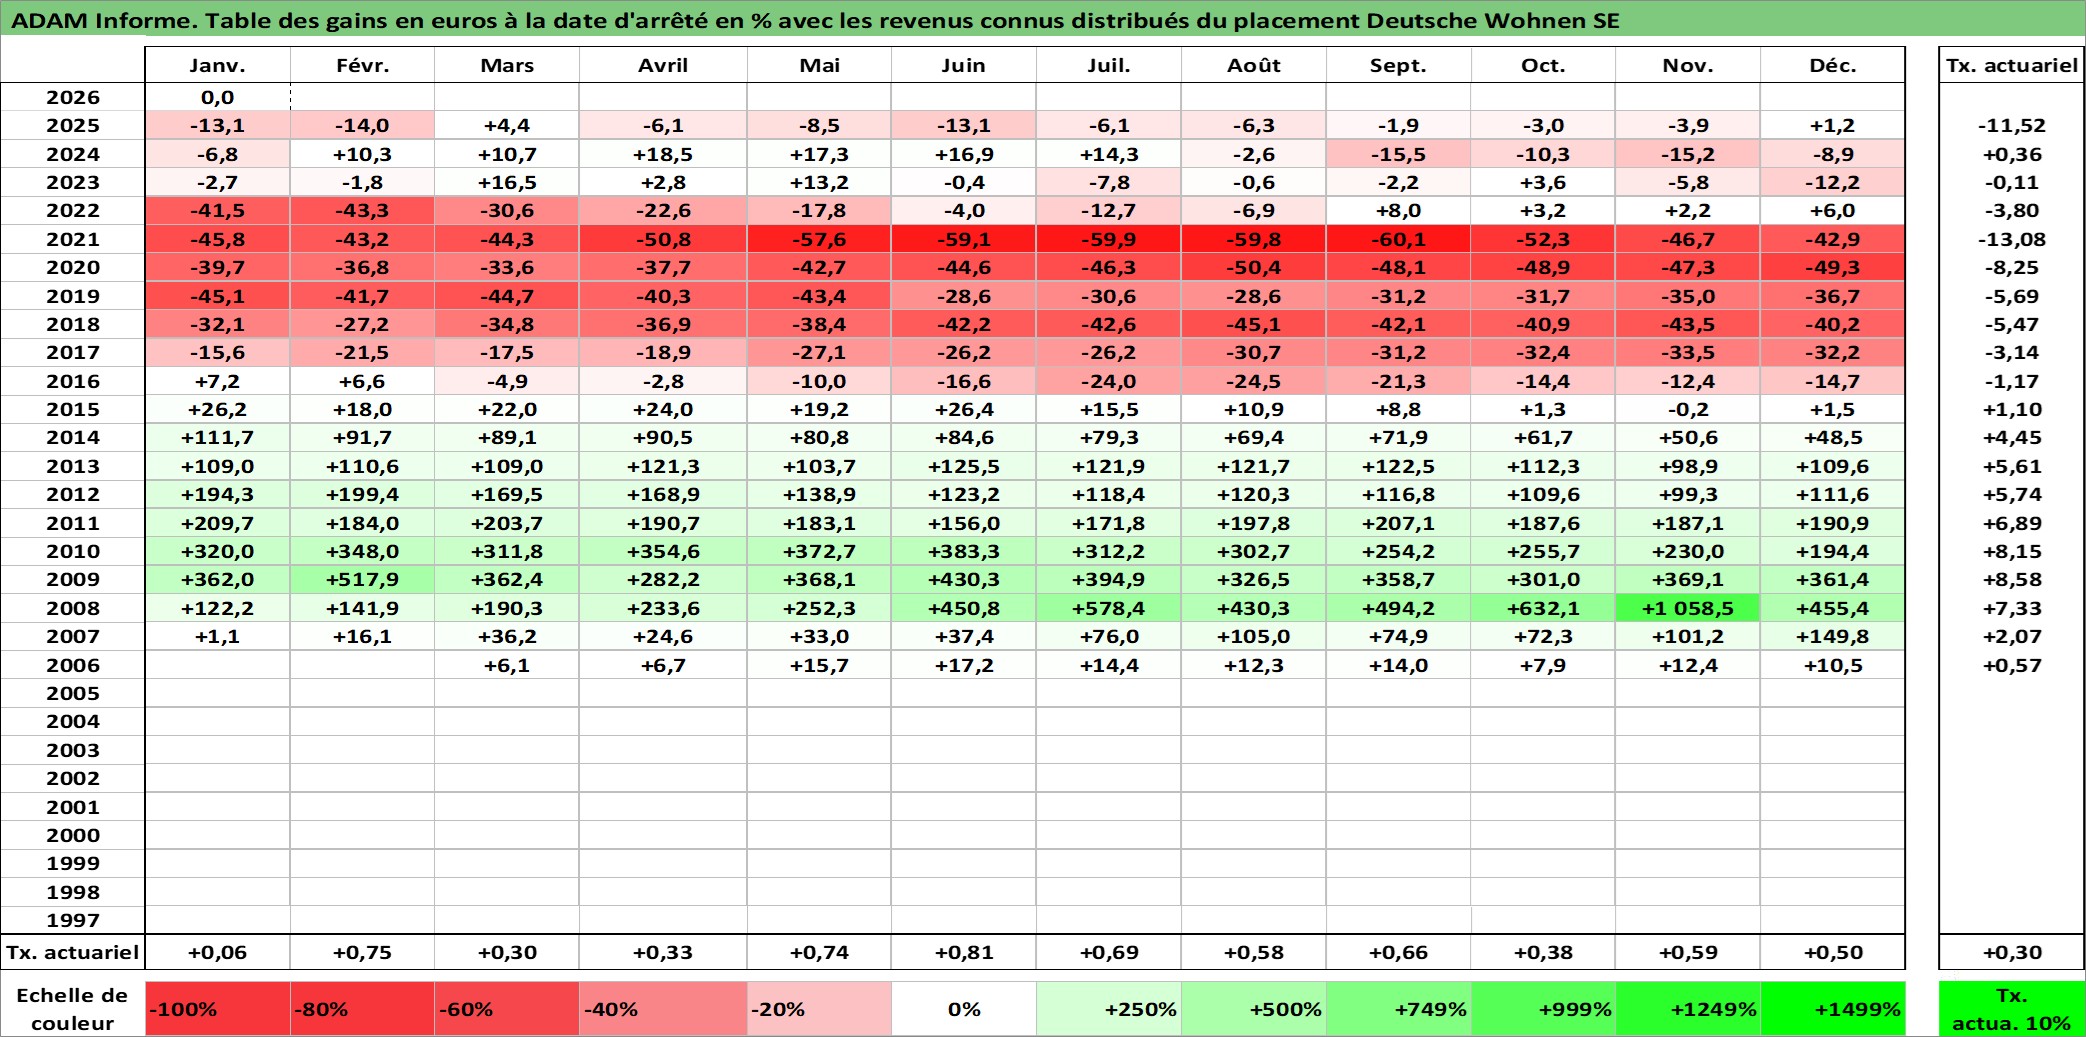Click the +16,5 cell for Mars 2023
The image size is (2086, 1037).
pos(507,182)
